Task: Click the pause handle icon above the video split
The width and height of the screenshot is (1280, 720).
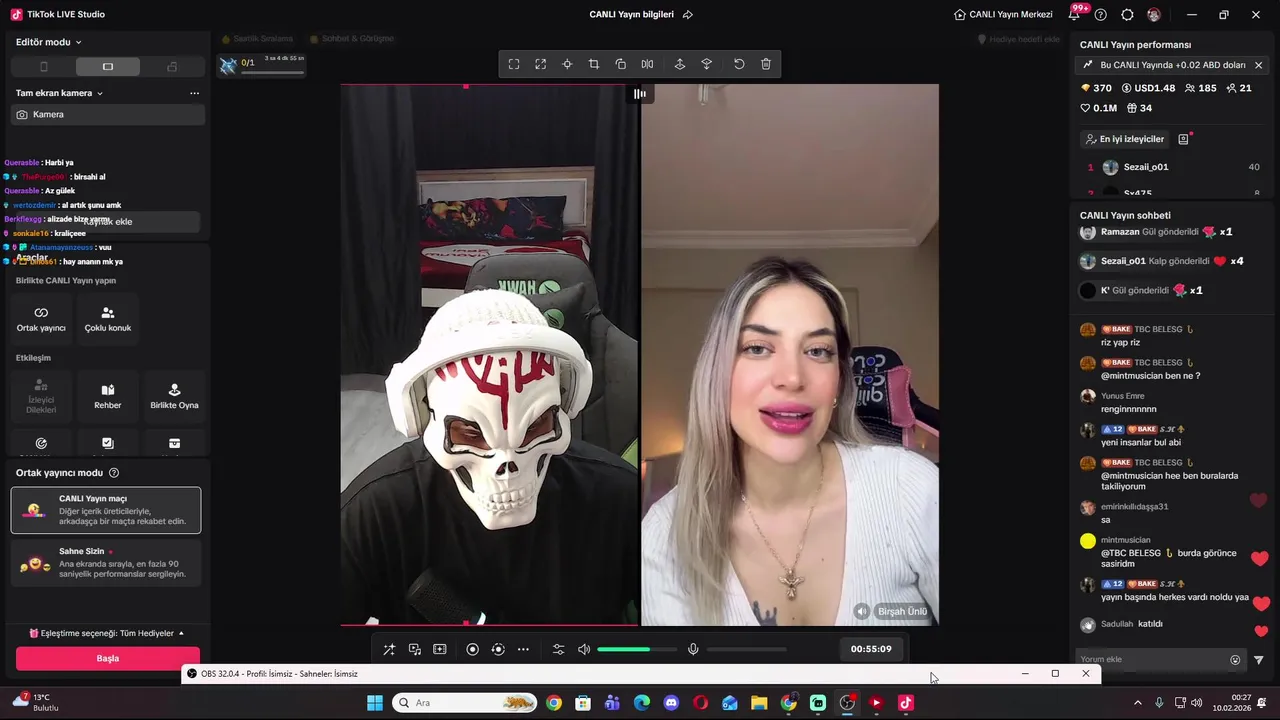Action: (640, 94)
